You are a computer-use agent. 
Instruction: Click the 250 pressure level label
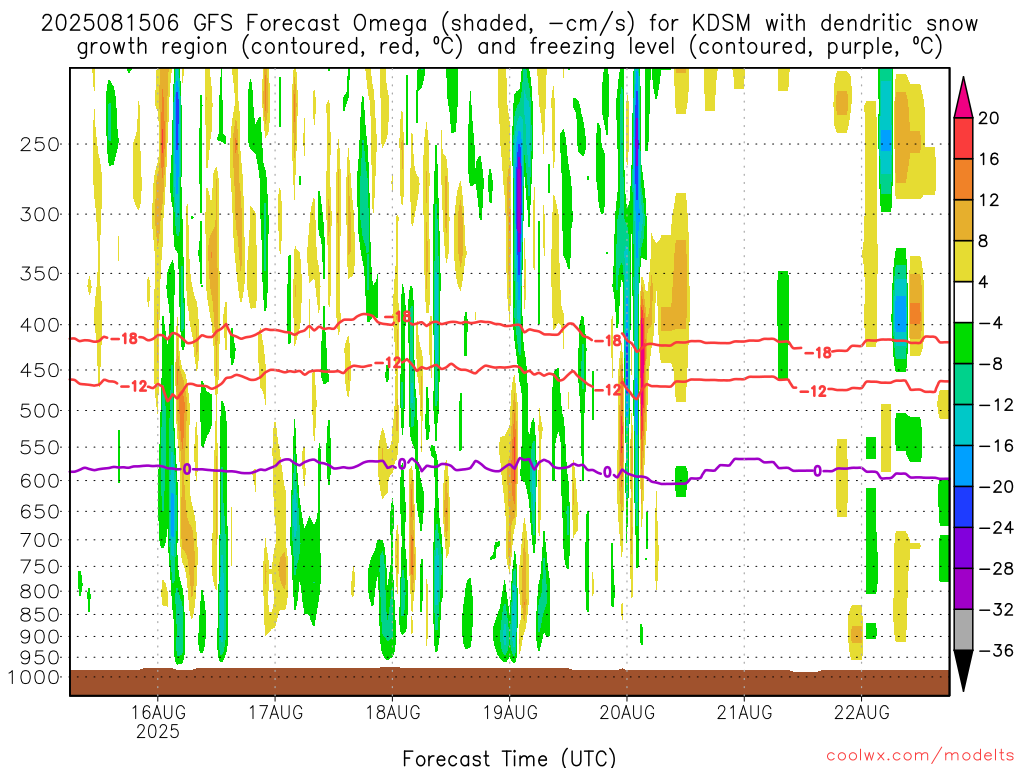tap(40, 144)
